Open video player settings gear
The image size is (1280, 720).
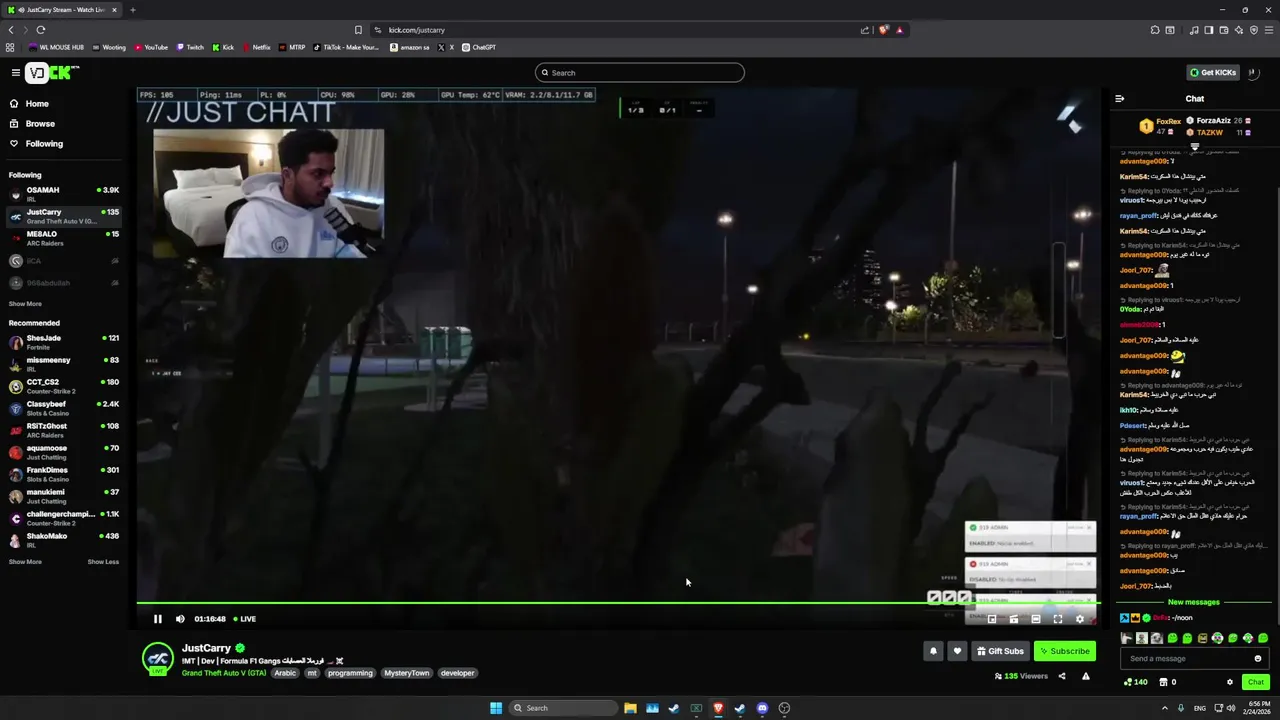tap(1079, 619)
